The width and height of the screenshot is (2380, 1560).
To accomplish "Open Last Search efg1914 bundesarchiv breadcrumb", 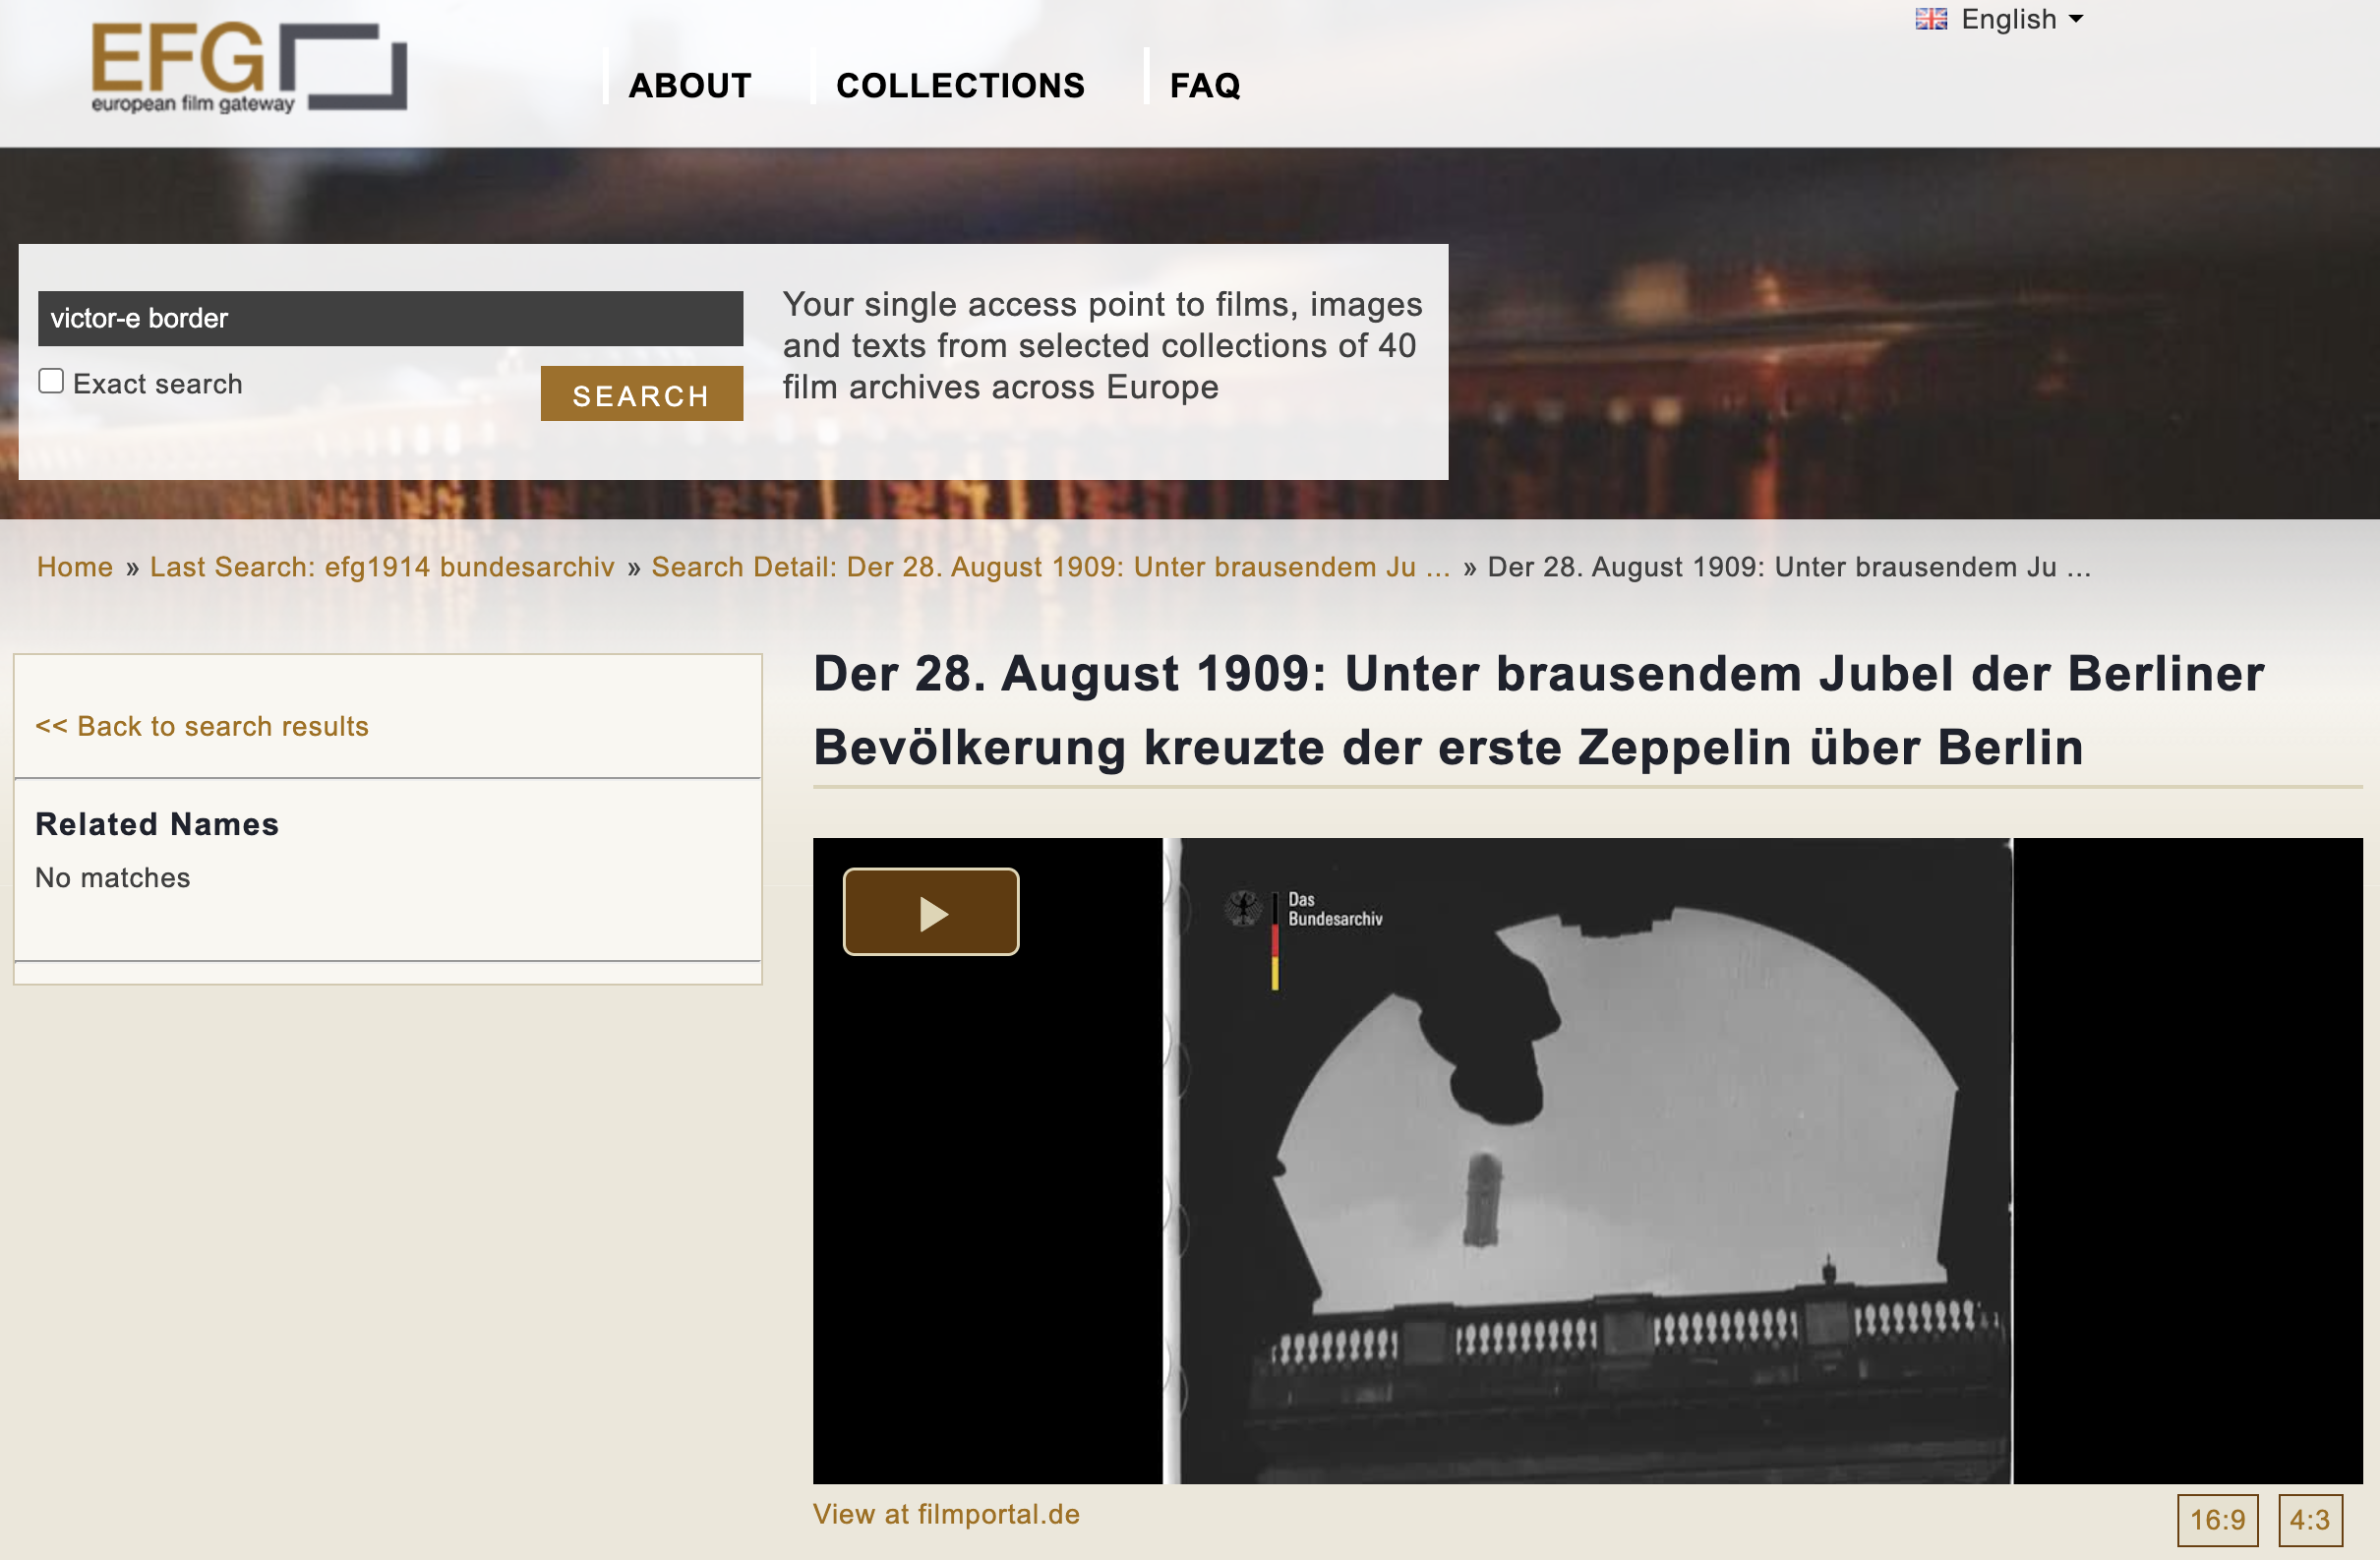I will pos(382,567).
